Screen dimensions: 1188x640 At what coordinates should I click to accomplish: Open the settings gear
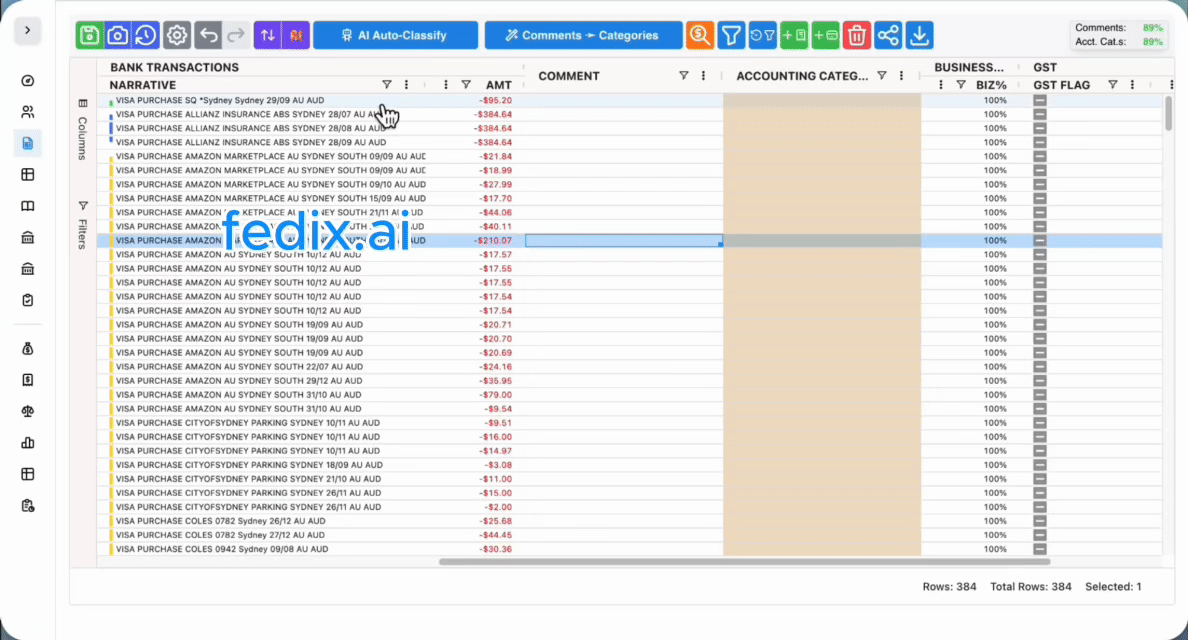click(176, 35)
